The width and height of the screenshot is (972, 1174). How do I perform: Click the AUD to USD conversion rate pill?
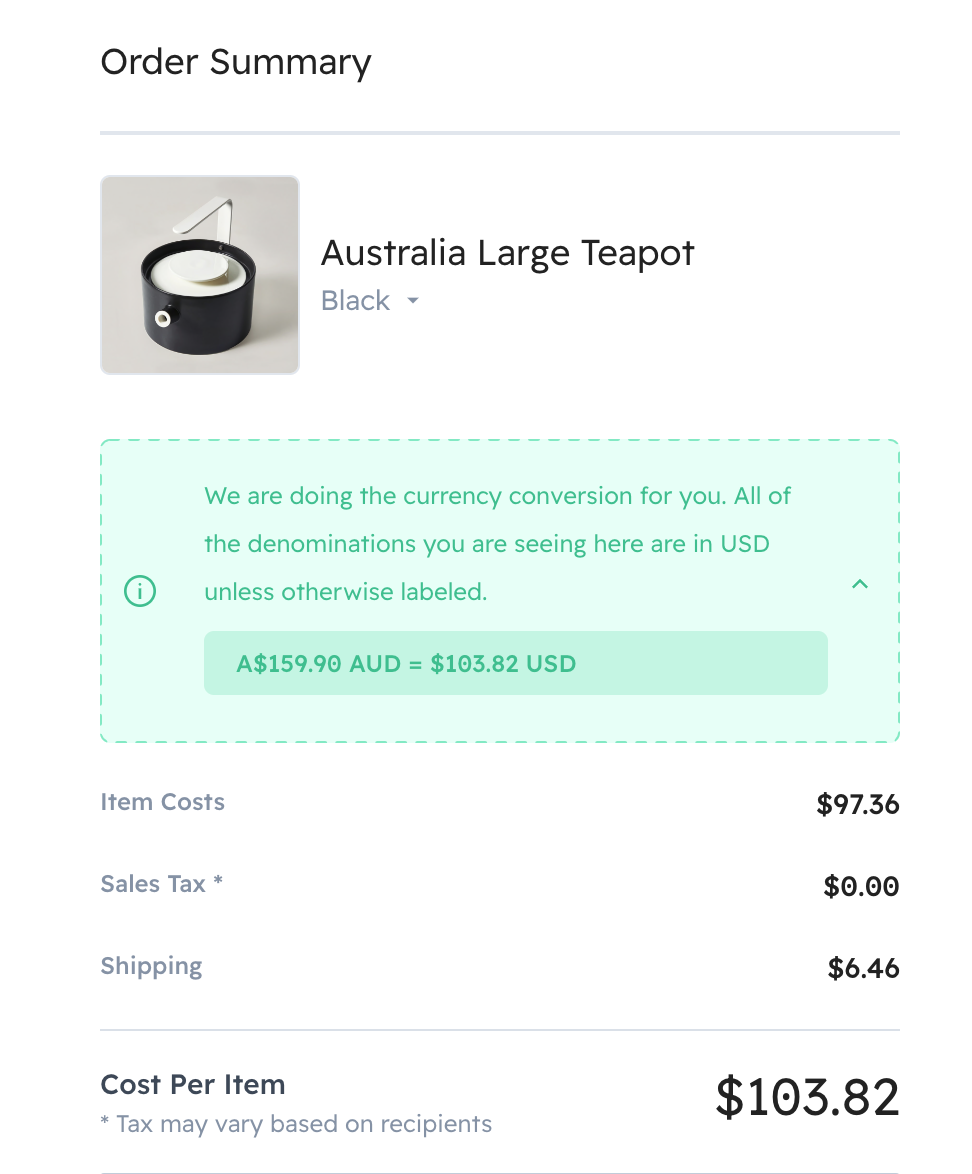tap(515, 663)
